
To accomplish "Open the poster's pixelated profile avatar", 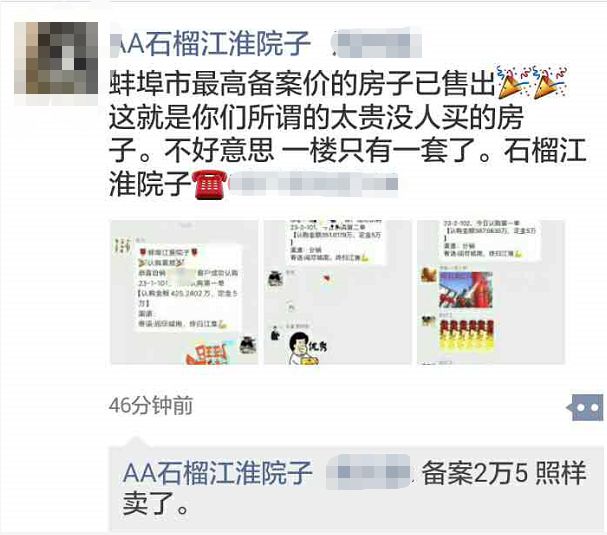I will 56,58.
